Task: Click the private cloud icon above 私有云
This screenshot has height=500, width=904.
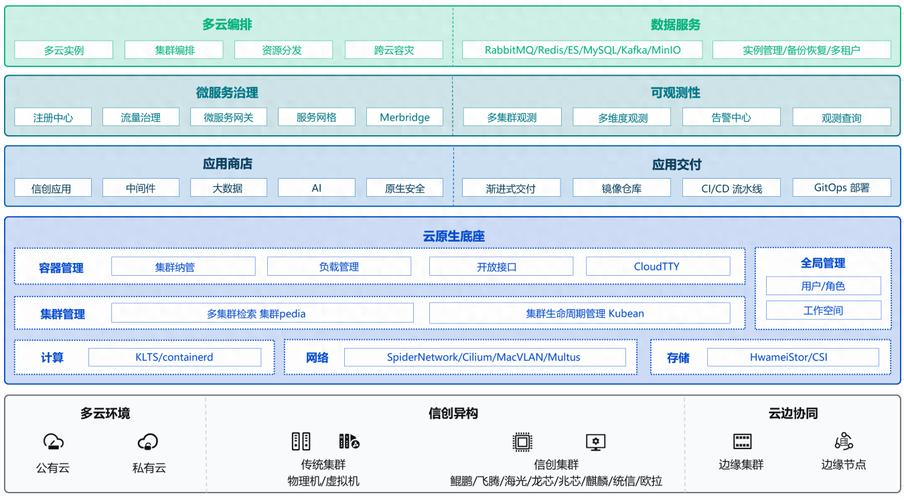Action: (x=148, y=441)
